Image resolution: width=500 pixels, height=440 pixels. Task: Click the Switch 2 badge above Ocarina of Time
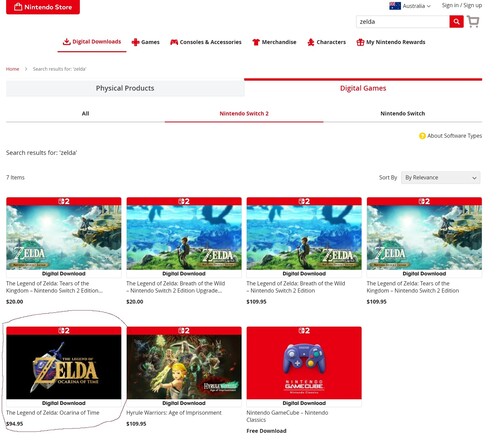[x=64, y=331]
